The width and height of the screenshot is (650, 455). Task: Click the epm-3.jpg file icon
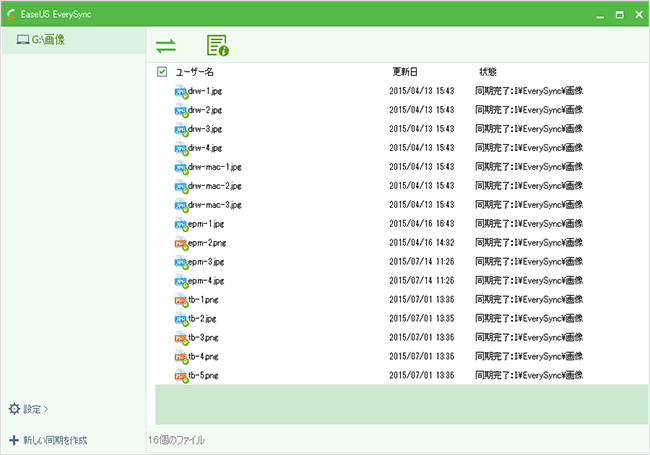pos(181,263)
